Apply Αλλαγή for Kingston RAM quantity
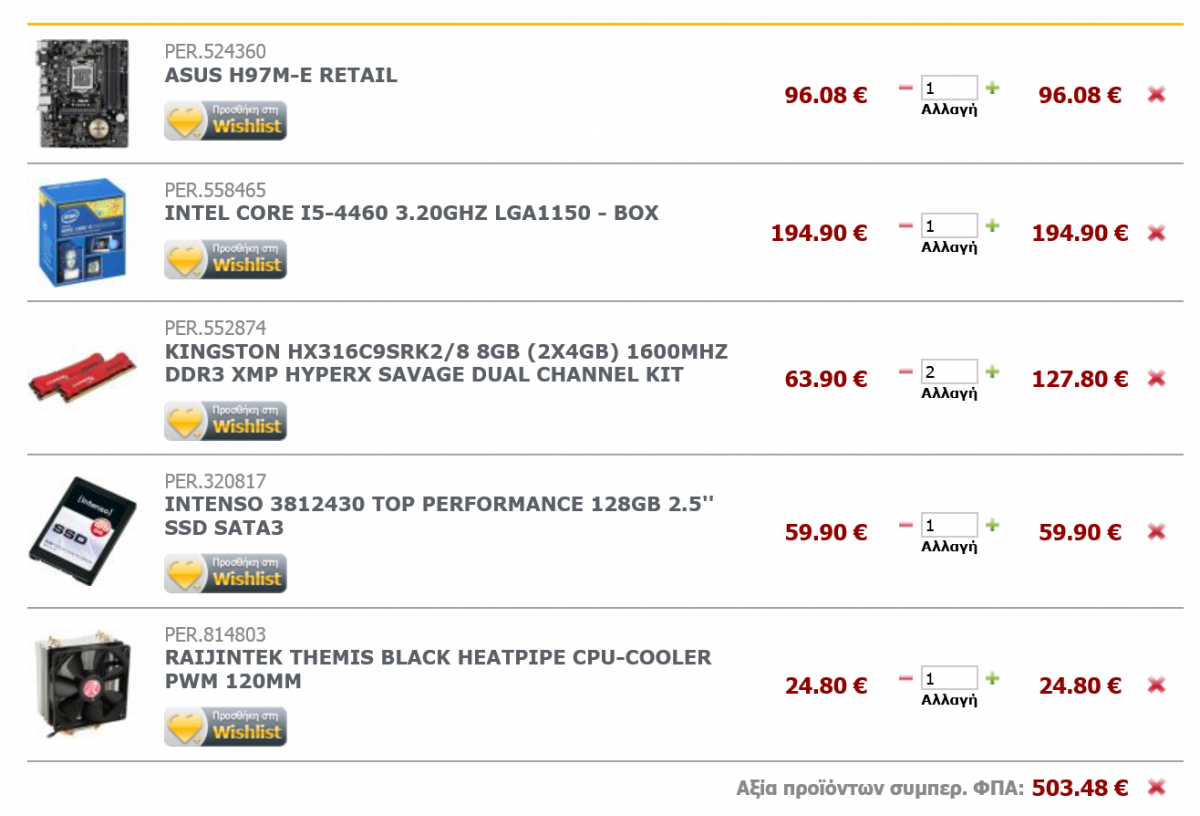Viewport: 1200px width, 816px height. tap(949, 394)
